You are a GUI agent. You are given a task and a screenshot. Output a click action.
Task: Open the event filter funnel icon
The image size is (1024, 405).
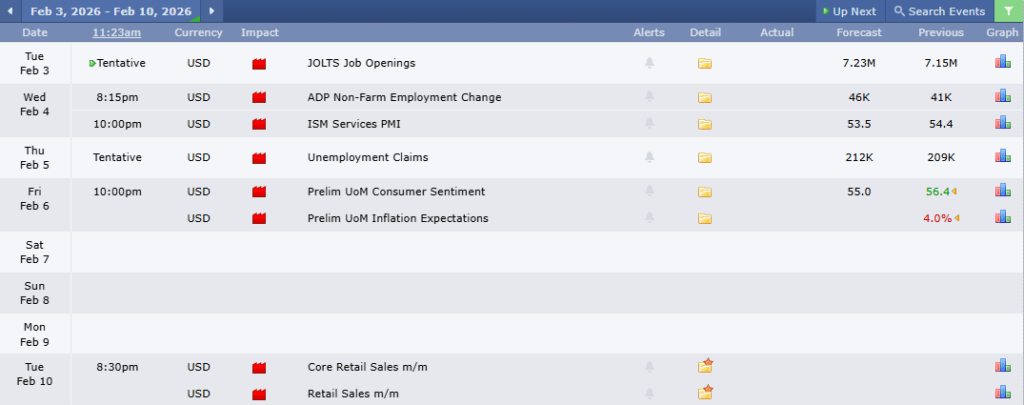point(1009,11)
